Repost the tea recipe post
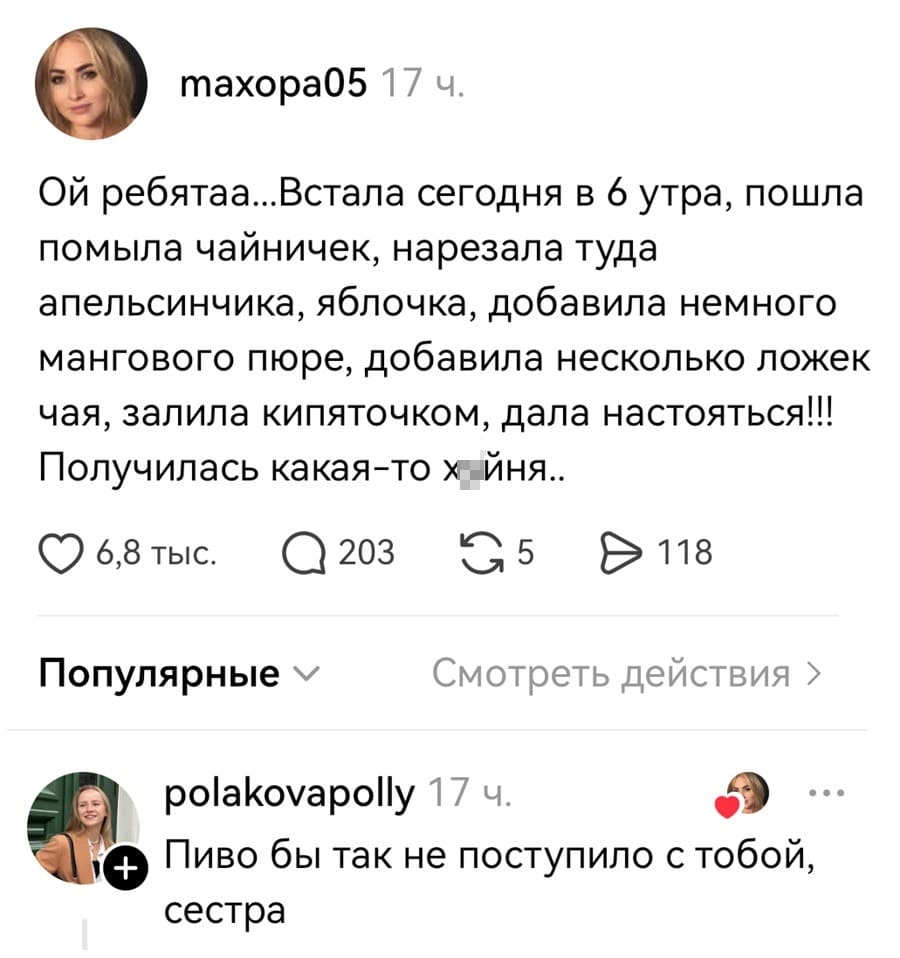This screenshot has width=900, height=958. [482, 551]
